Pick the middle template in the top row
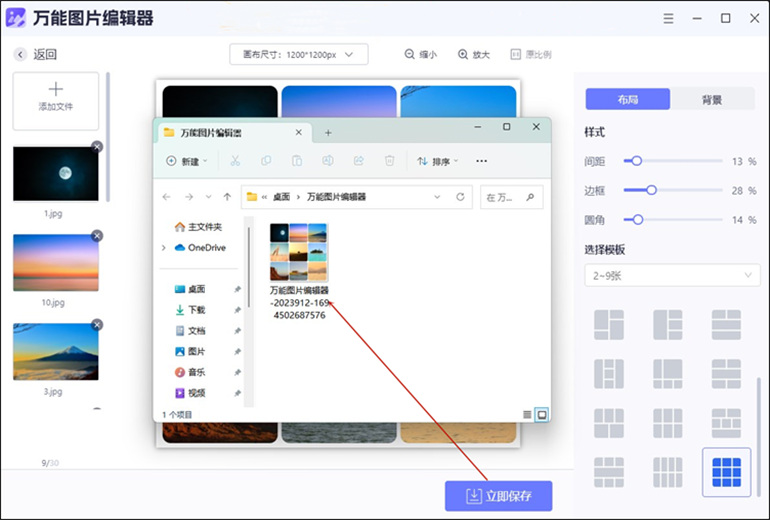 pos(667,325)
